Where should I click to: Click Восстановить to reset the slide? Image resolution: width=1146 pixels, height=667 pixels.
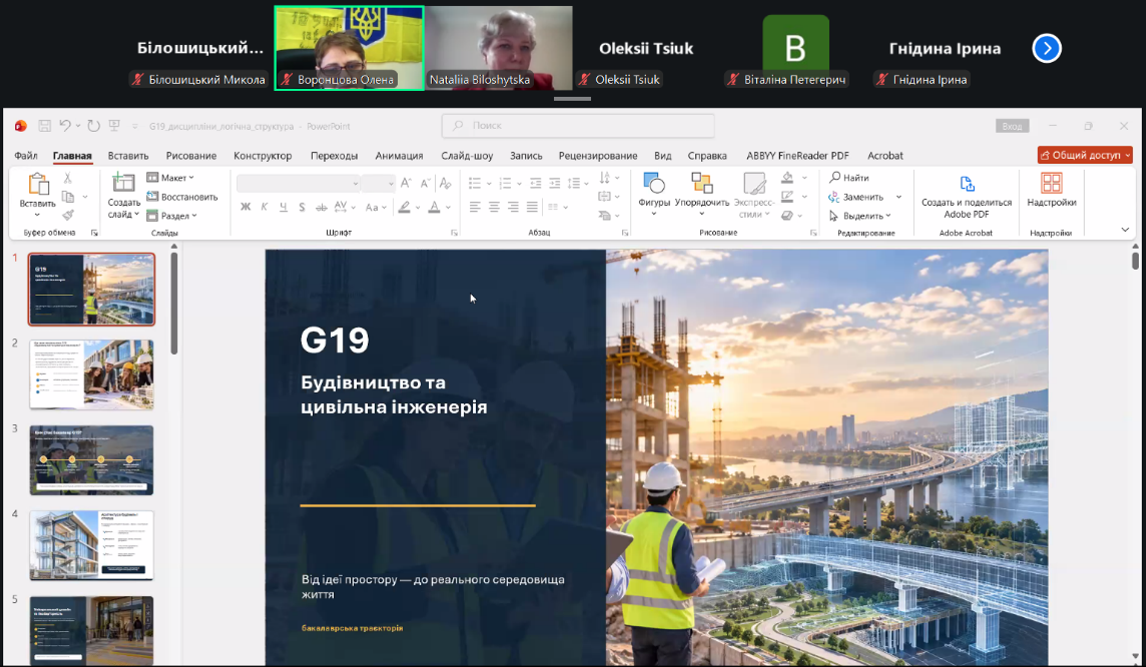[x=182, y=197]
